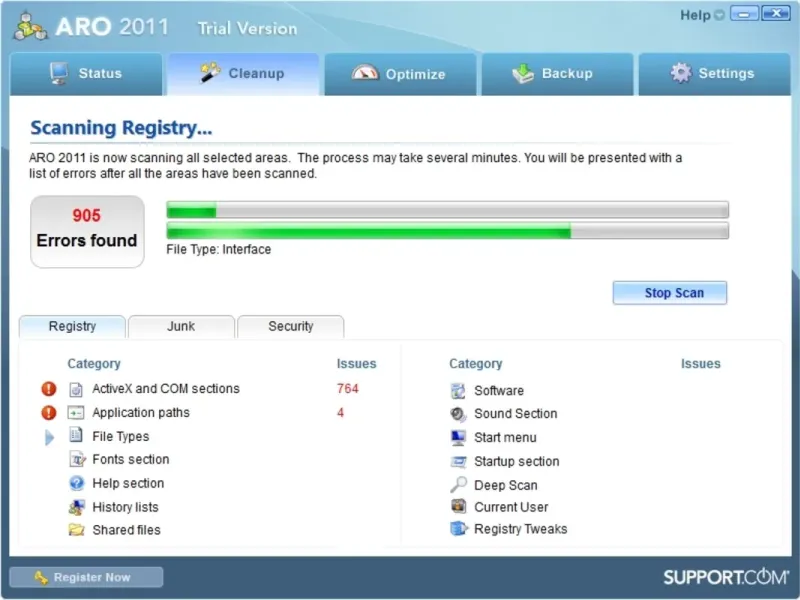Click the File Type scan progress bar
This screenshot has height=600, width=800.
[447, 231]
